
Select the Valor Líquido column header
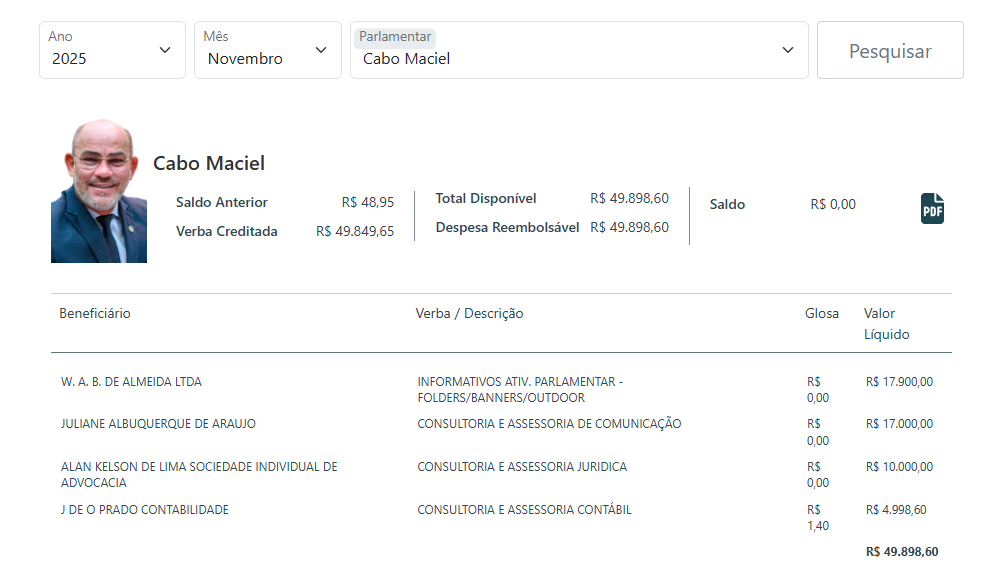pos(886,323)
